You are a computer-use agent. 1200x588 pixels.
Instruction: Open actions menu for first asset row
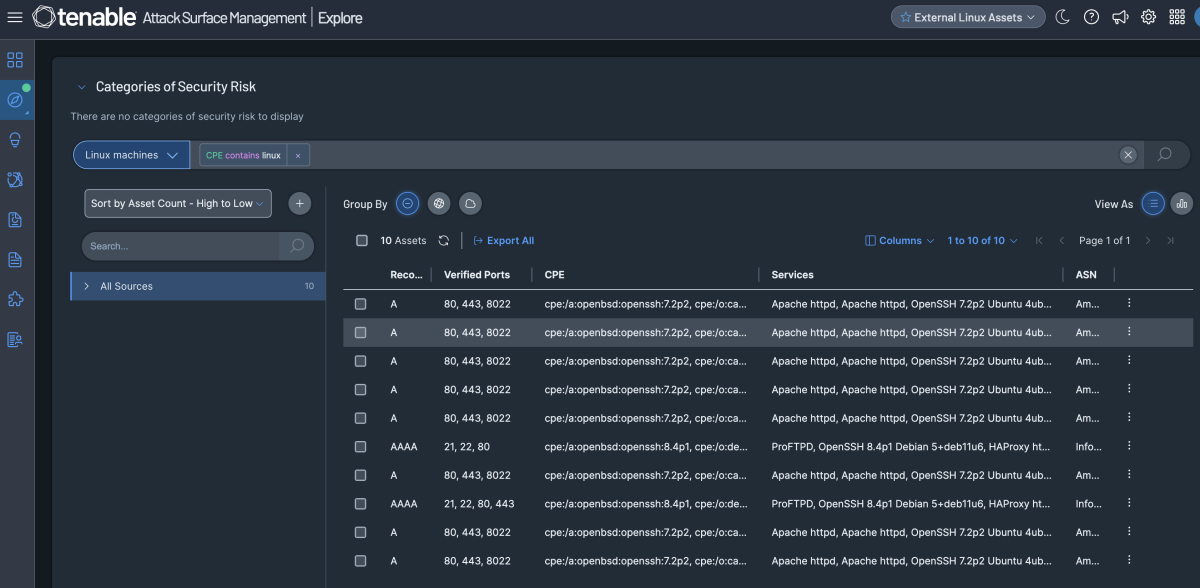(x=1129, y=303)
